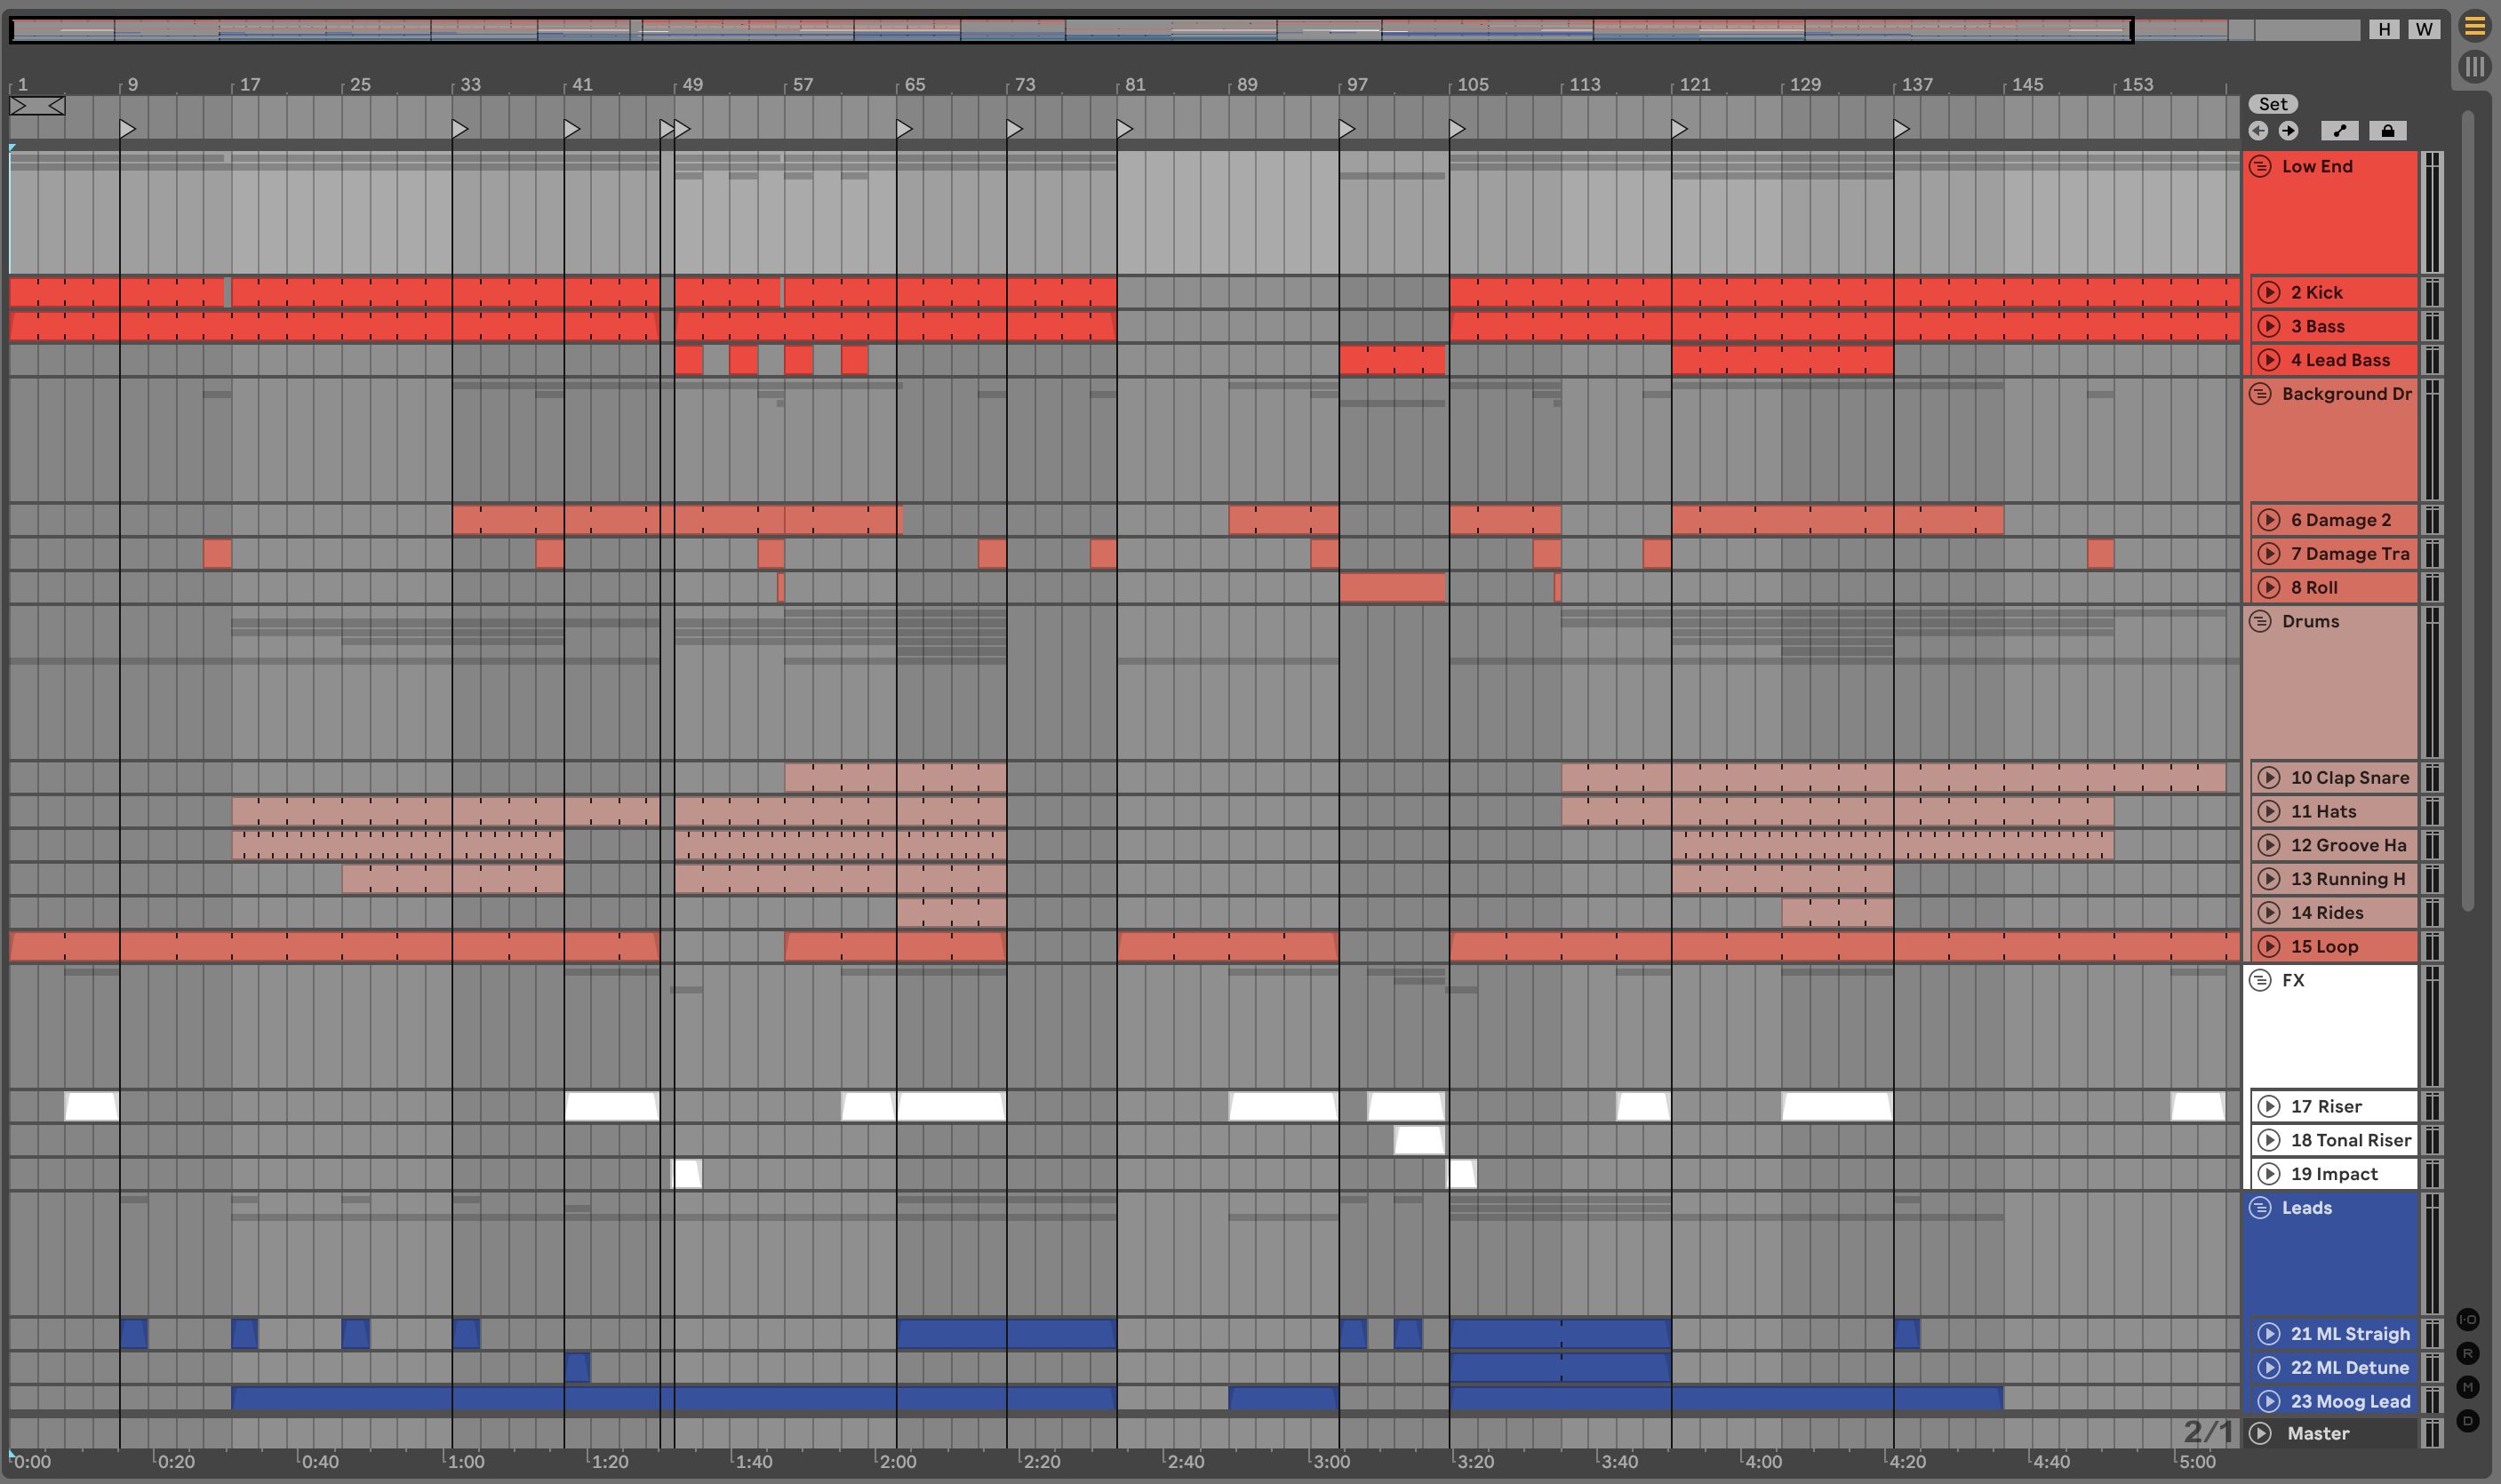Jump to the previous locator arrow

(x=2258, y=131)
